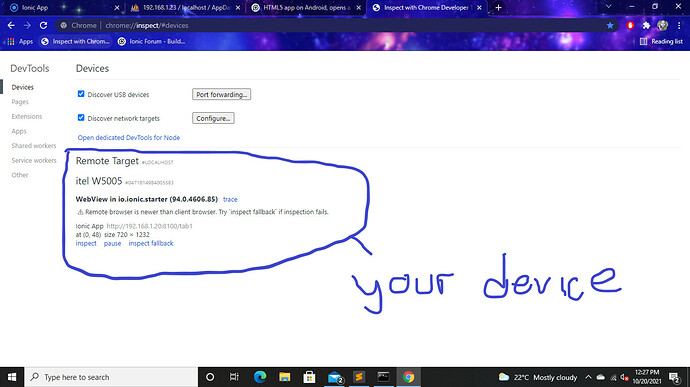This screenshot has height=387, width=690.
Task: Open the notification center icon
Action: coord(675,377)
